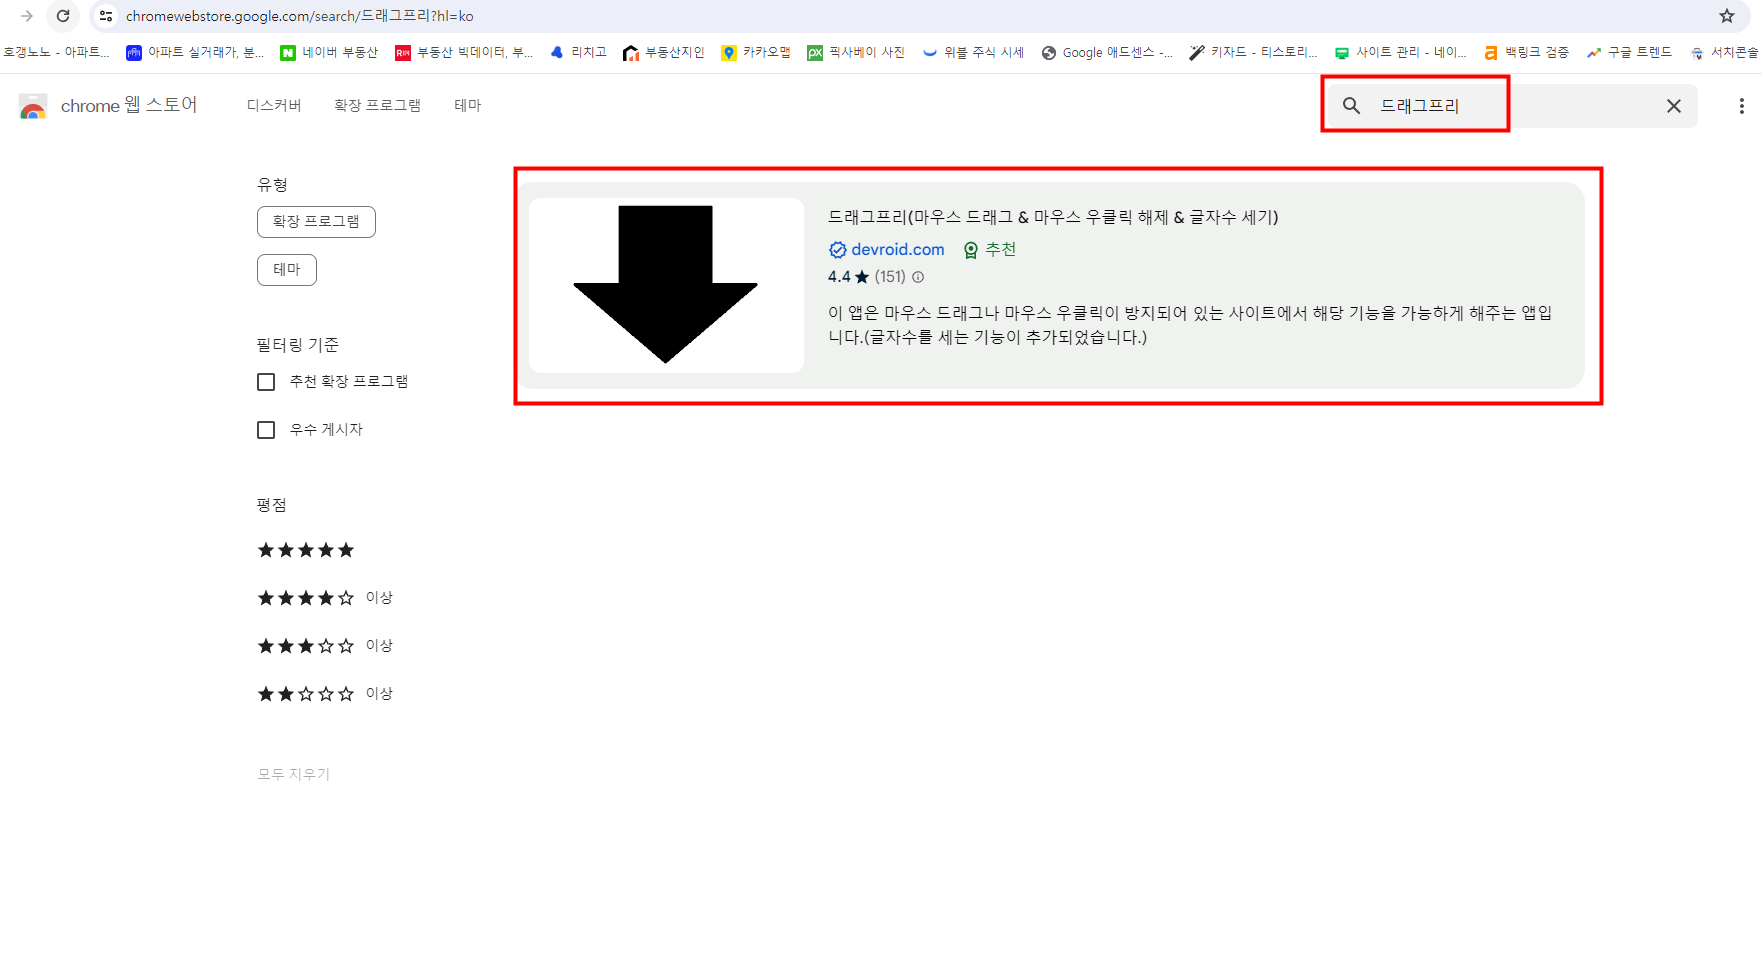The height and width of the screenshot is (969, 1762).
Task: Click the magnifier search icon
Action: 1351,105
